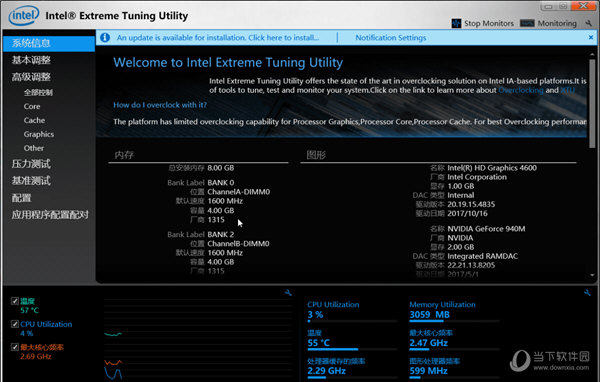Open 应用程序配置配对 in the sidebar
The width and height of the screenshot is (600, 382).
[x=50, y=215]
